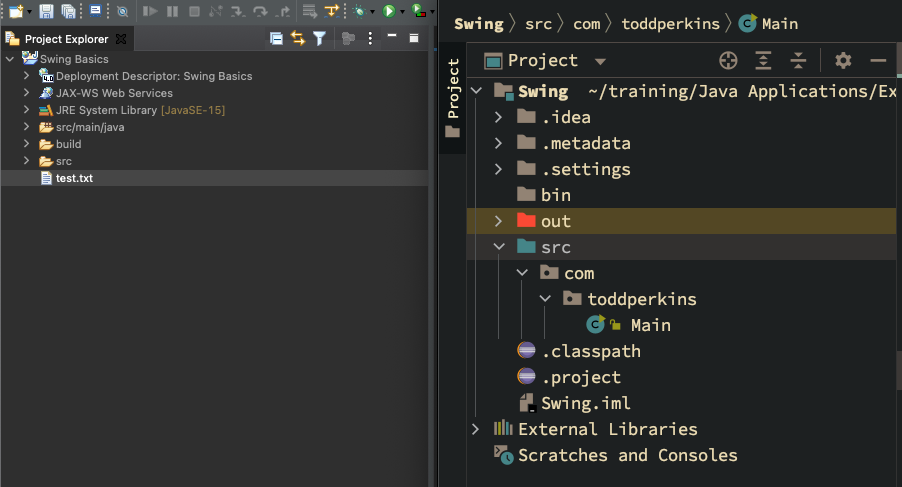Expand src/main/java source folder
This screenshot has width=902, height=487.
point(26,126)
